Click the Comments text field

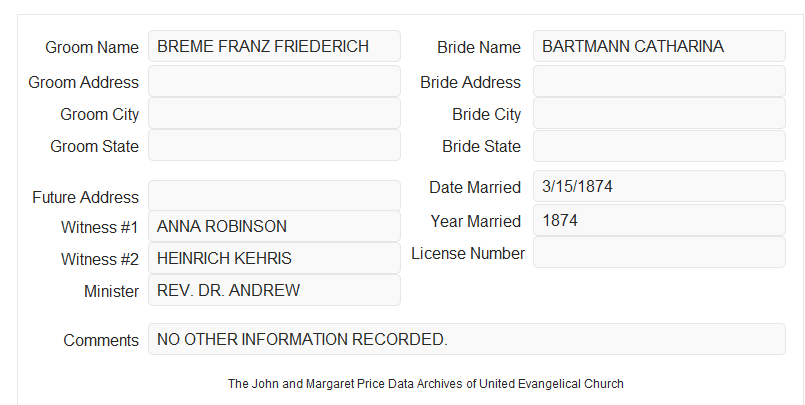[467, 339]
